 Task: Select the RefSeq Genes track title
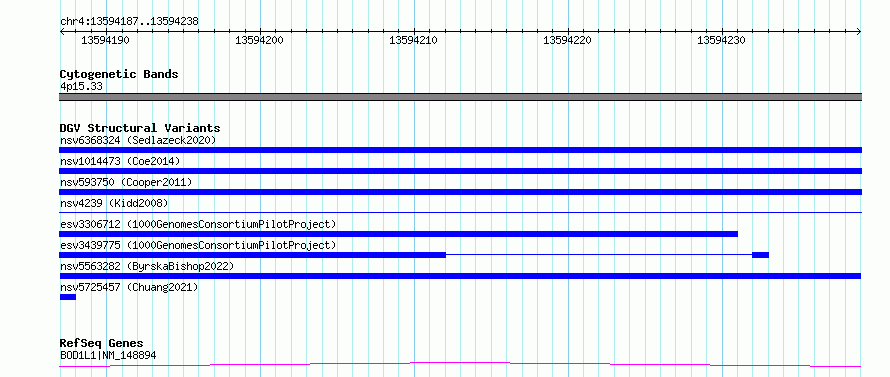coord(102,344)
